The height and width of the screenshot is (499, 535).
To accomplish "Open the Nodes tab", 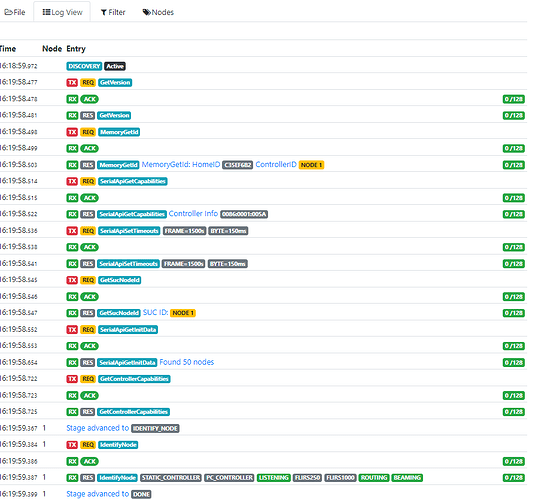I will tap(158, 12).
